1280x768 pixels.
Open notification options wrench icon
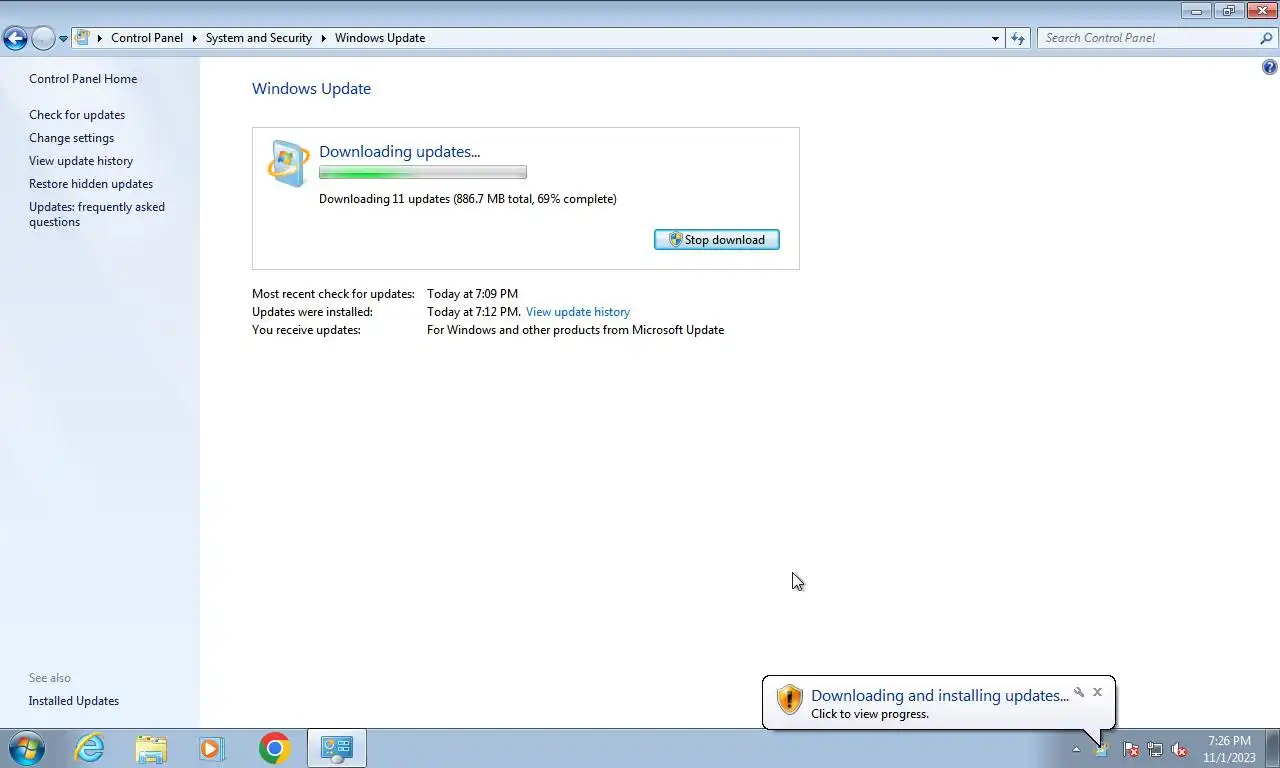1079,692
